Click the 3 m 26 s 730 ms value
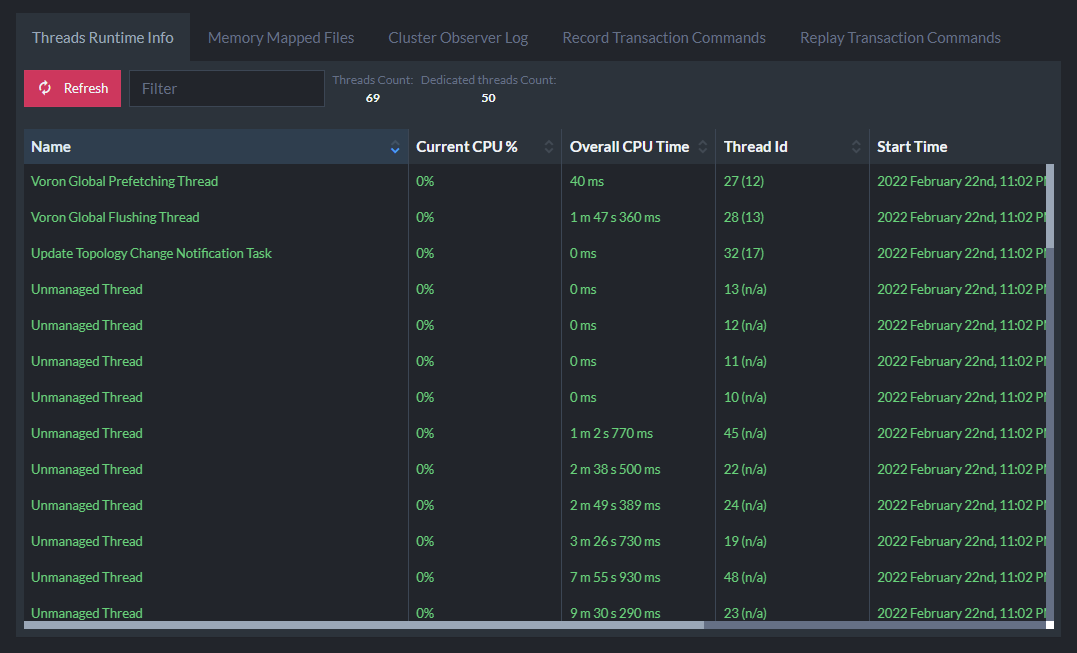The height and width of the screenshot is (653, 1077). 615,542
